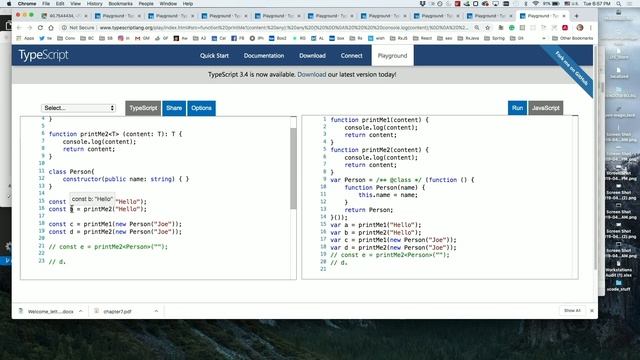Screen dimensions: 640x360
Task: Open the Chrome menu in menu bar
Action: [27, 4]
